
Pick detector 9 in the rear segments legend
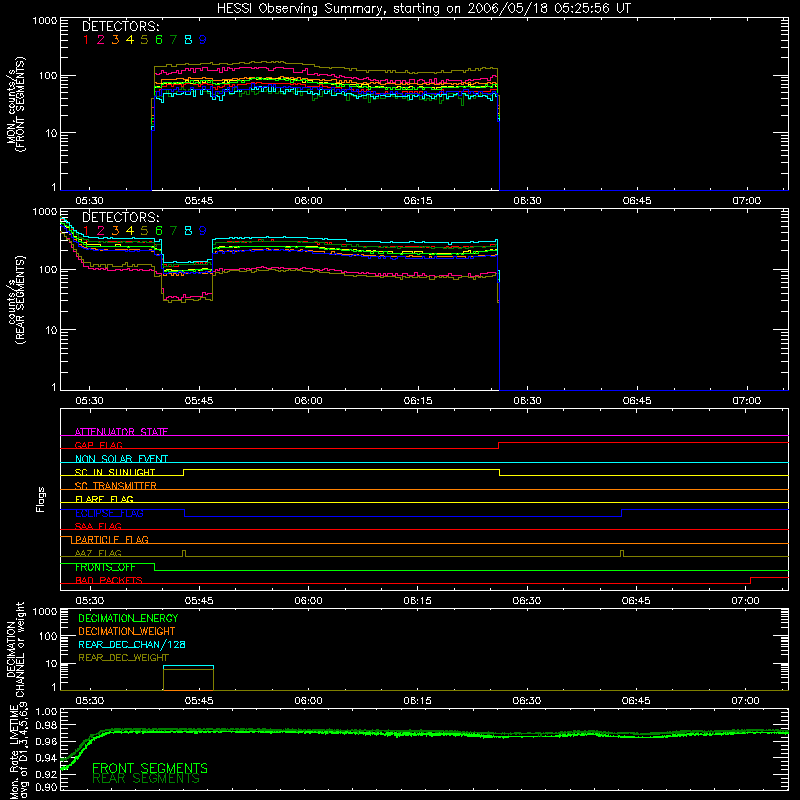203,231
